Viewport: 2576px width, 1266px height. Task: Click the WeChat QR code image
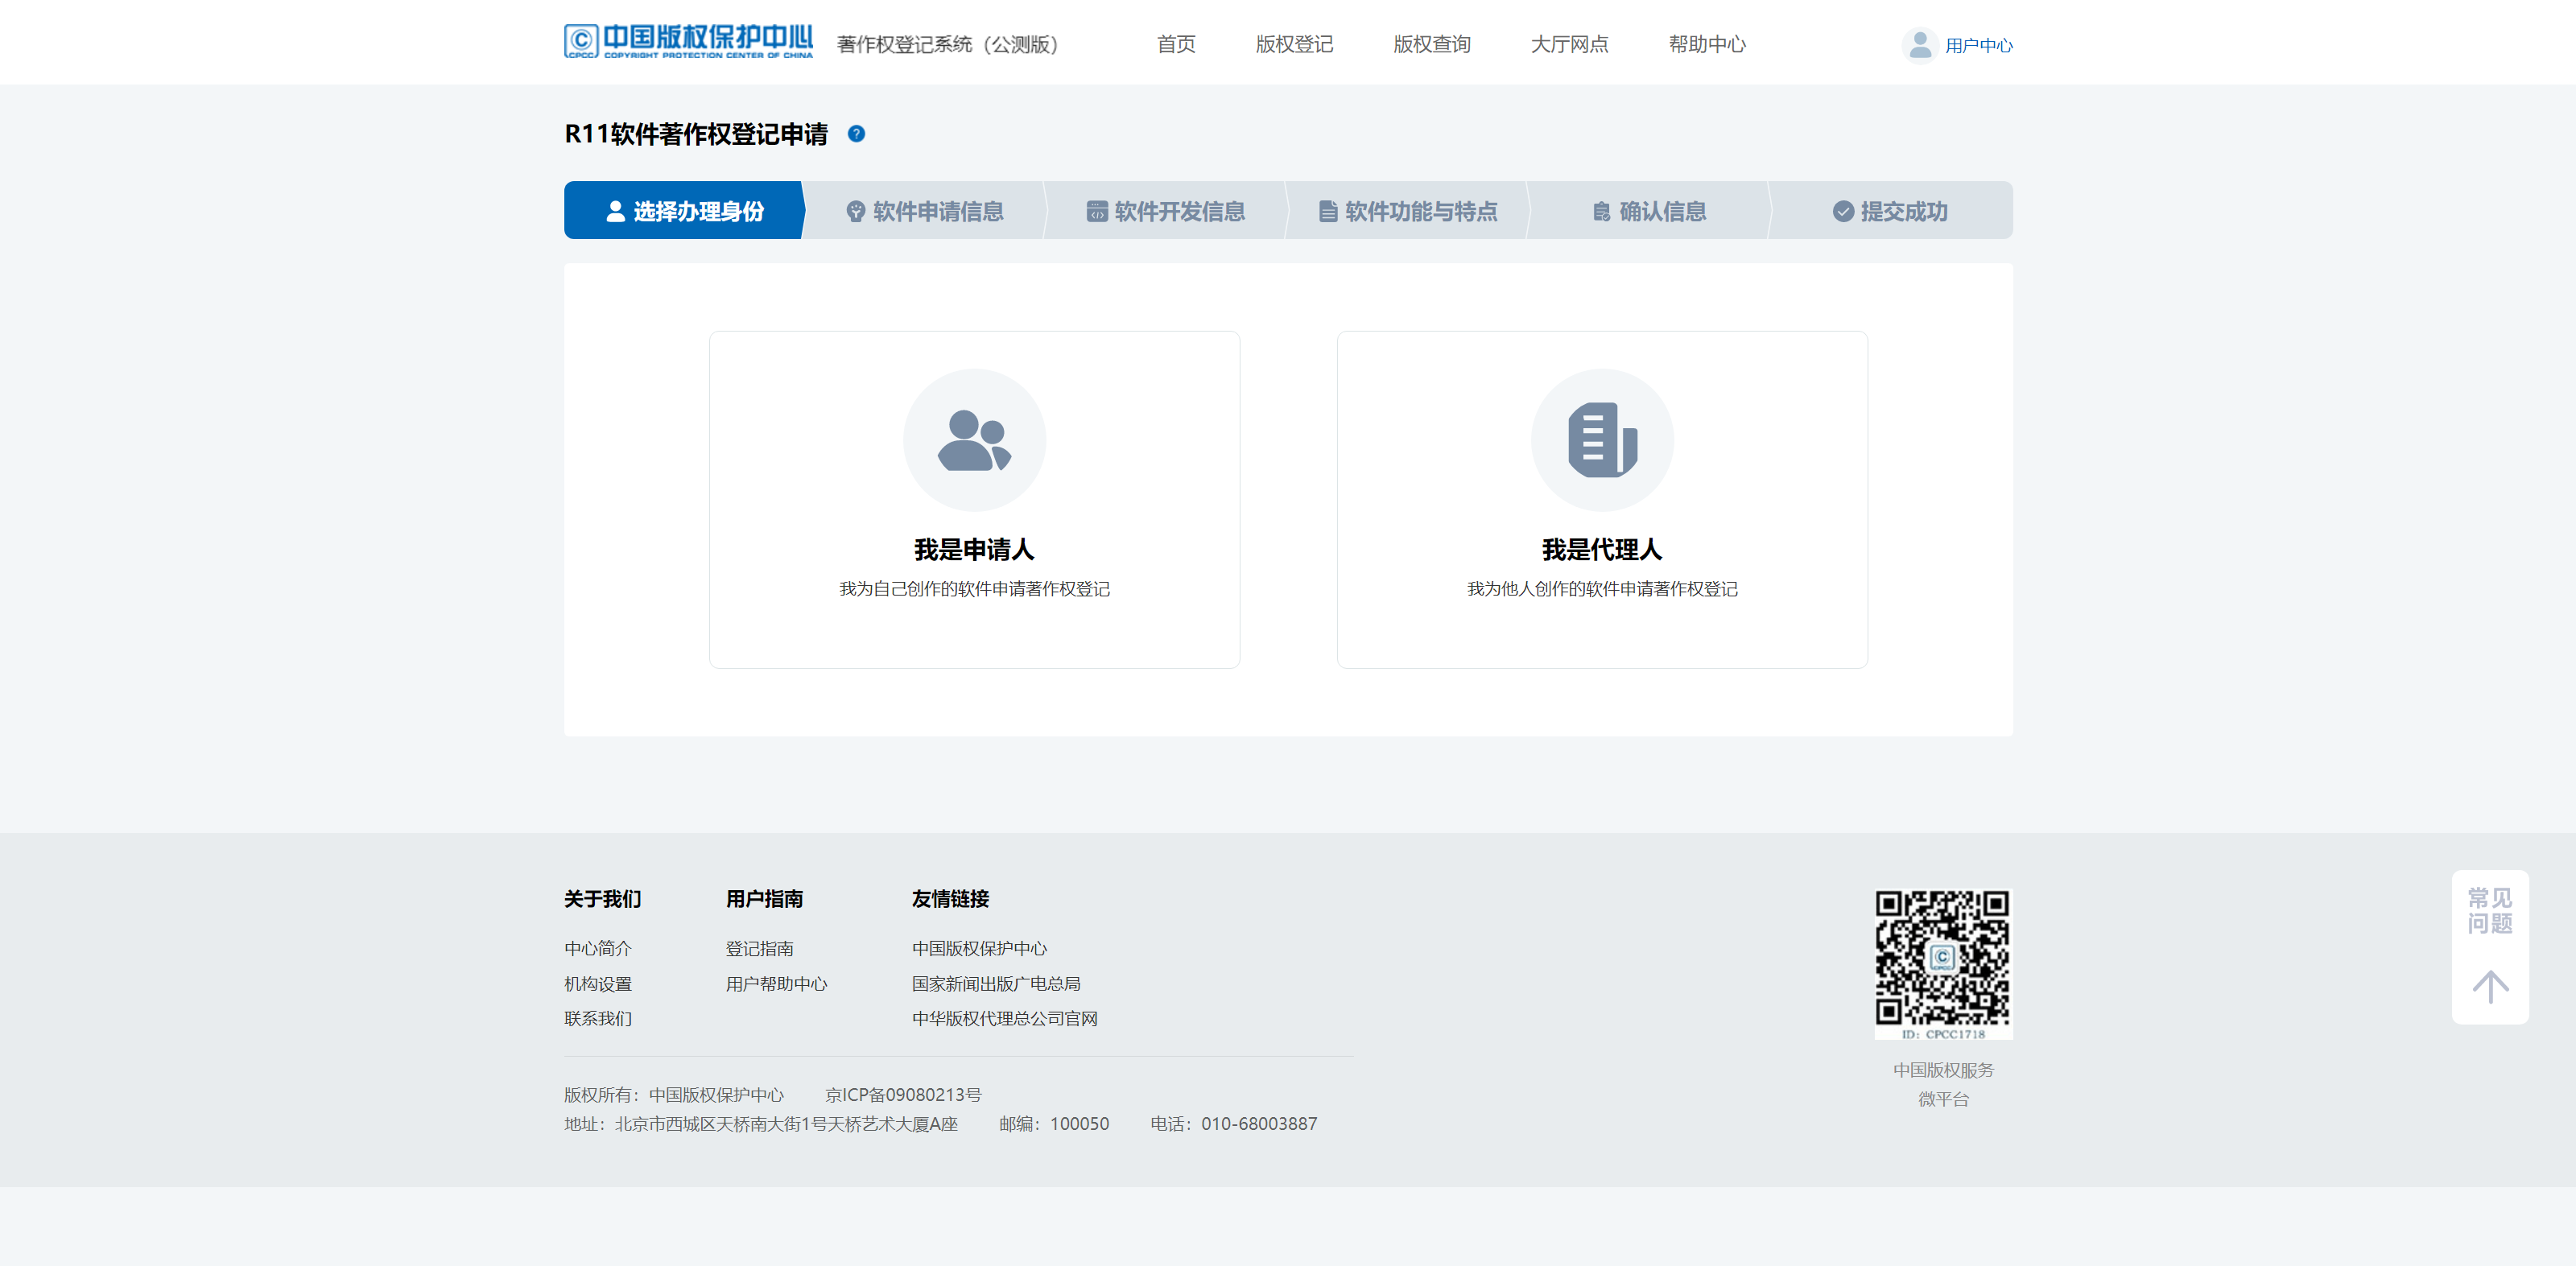[1943, 964]
